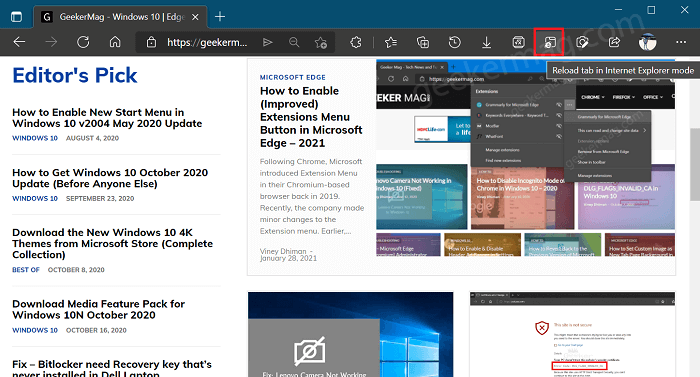Reload tab in Internet Explorer mode
This screenshot has width=700, height=377.
point(550,42)
